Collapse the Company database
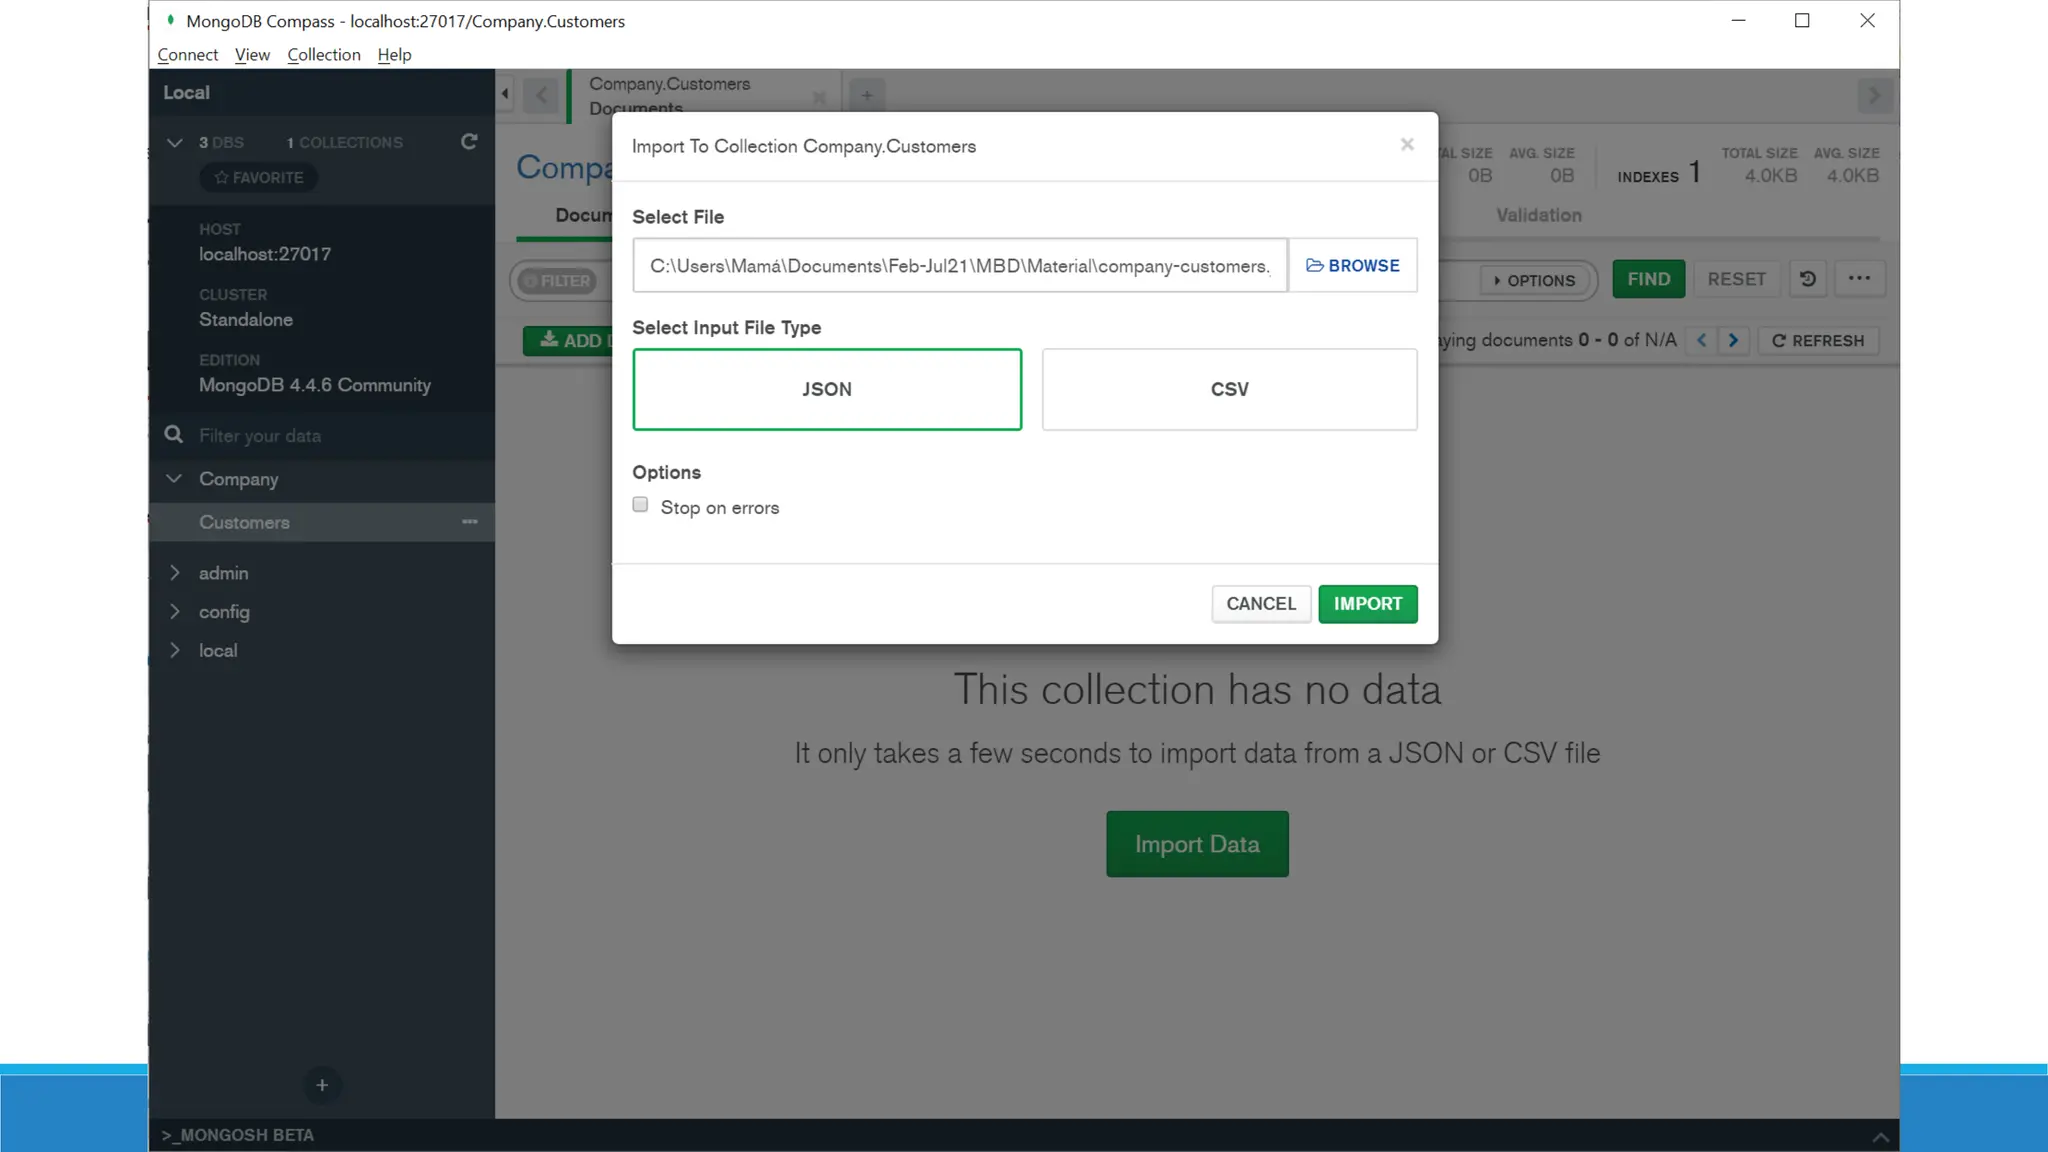2048x1152 pixels. (175, 479)
